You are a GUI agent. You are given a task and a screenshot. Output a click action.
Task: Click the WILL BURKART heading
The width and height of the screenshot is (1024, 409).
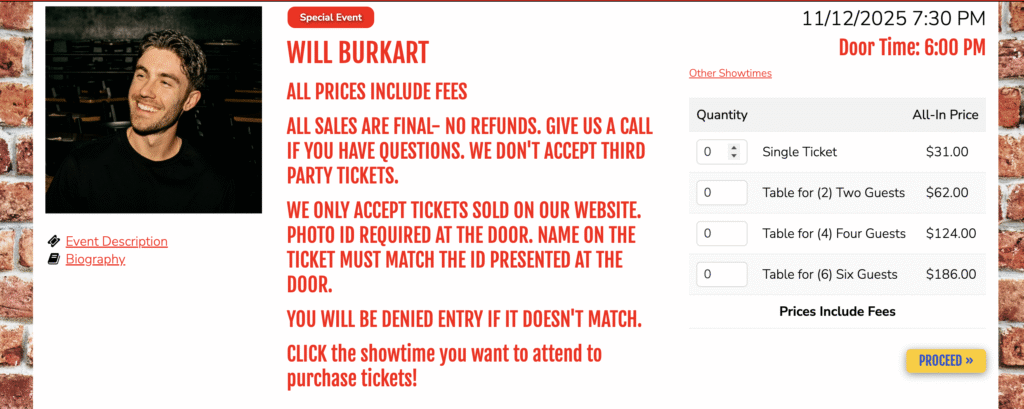357,52
